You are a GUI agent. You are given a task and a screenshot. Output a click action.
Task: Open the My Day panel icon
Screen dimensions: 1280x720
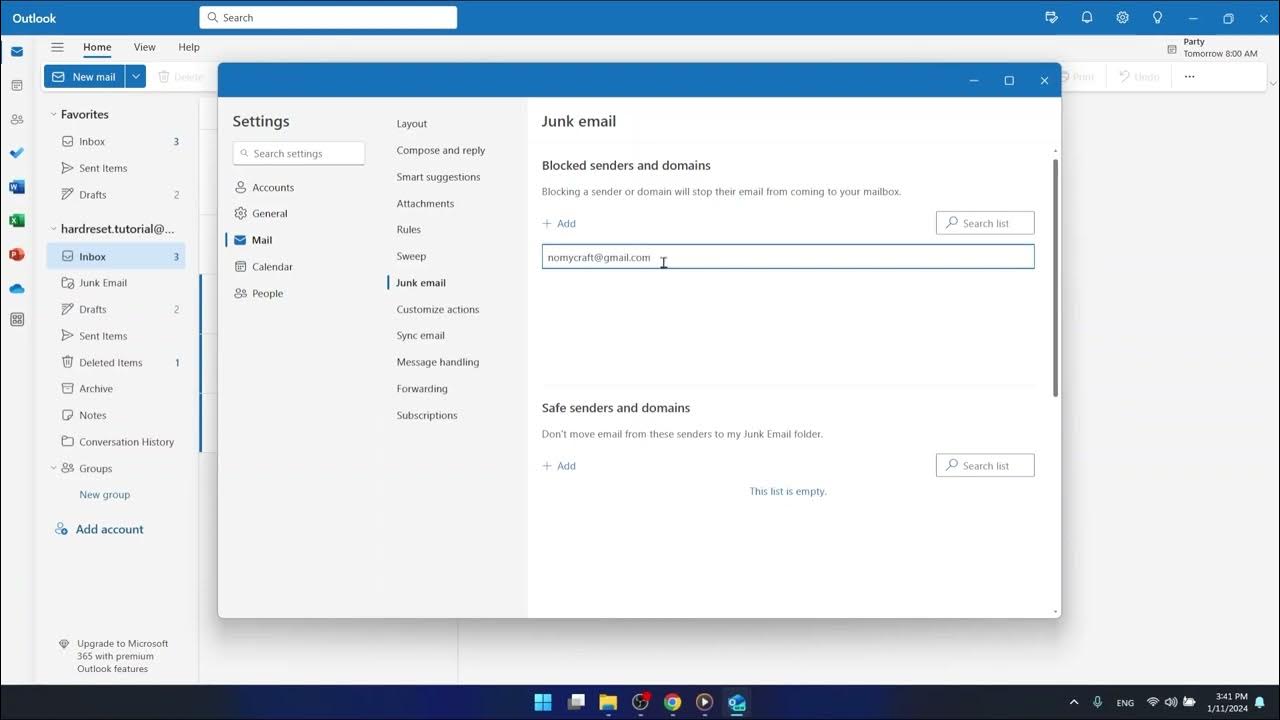(x=1051, y=17)
